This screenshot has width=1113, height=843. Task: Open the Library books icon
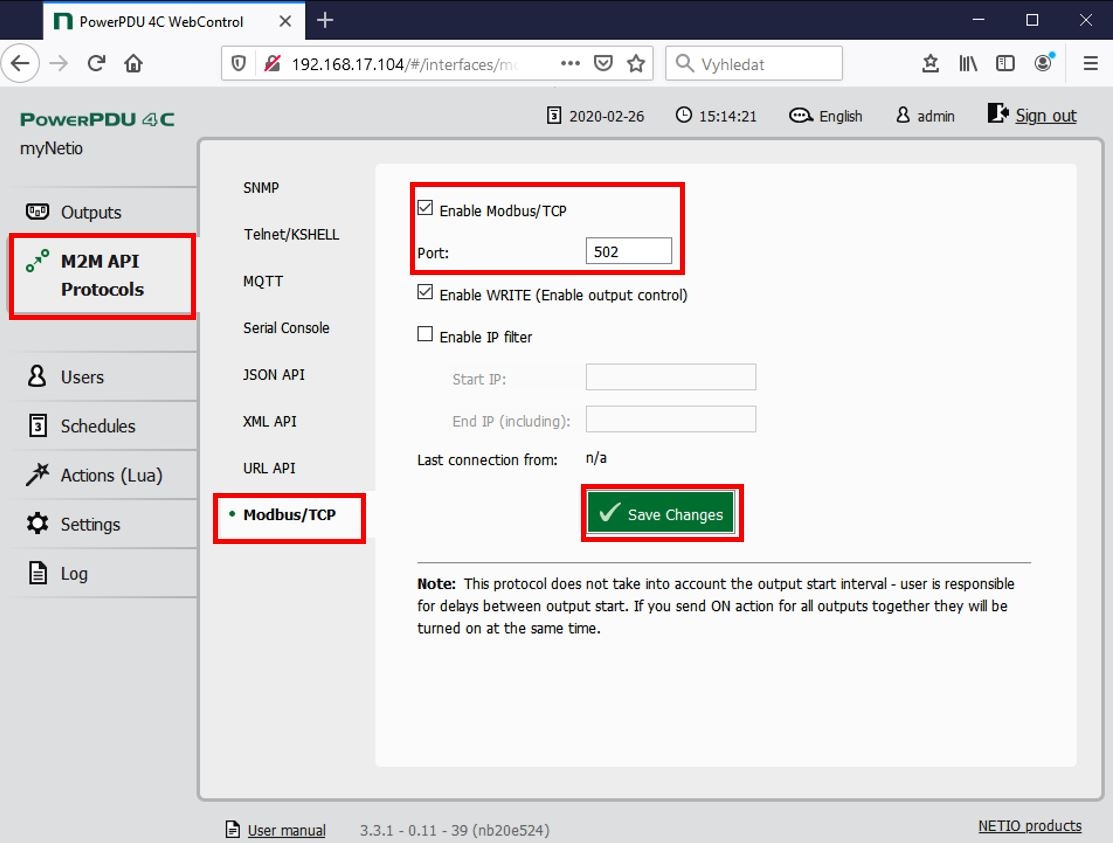coord(968,64)
